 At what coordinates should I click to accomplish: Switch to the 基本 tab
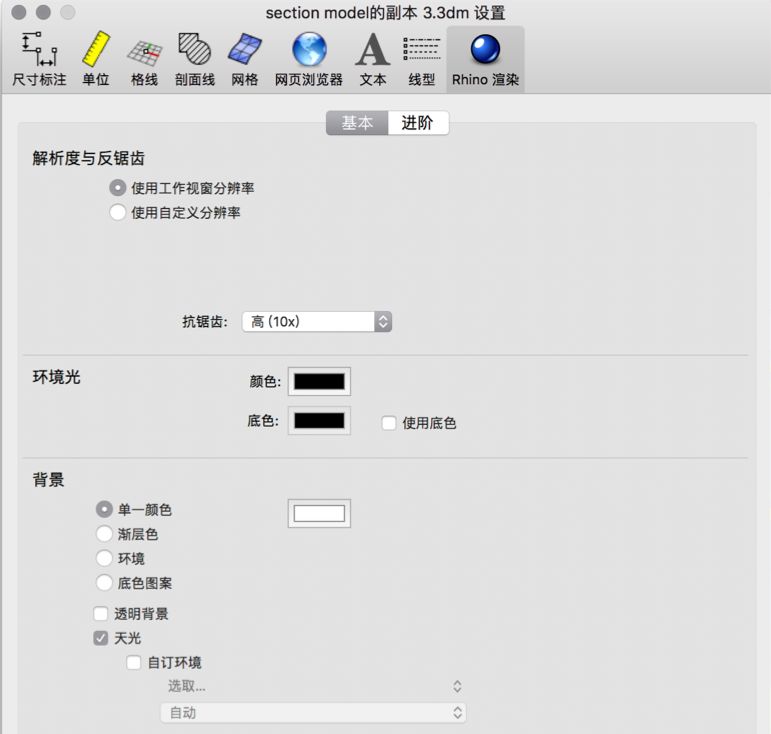click(357, 123)
